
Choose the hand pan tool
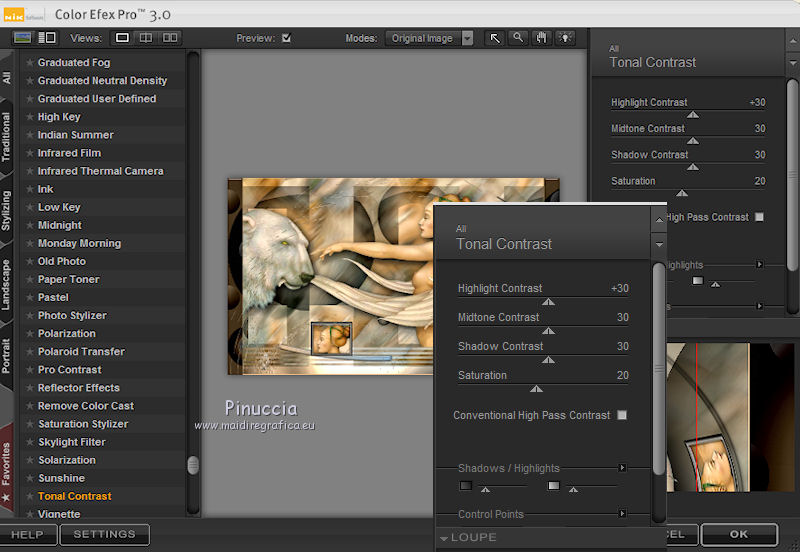pos(542,38)
